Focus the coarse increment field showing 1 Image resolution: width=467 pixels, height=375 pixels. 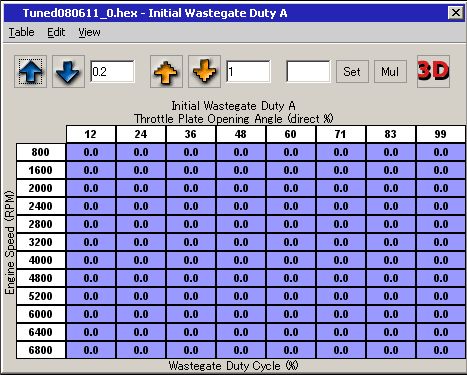coord(248,71)
